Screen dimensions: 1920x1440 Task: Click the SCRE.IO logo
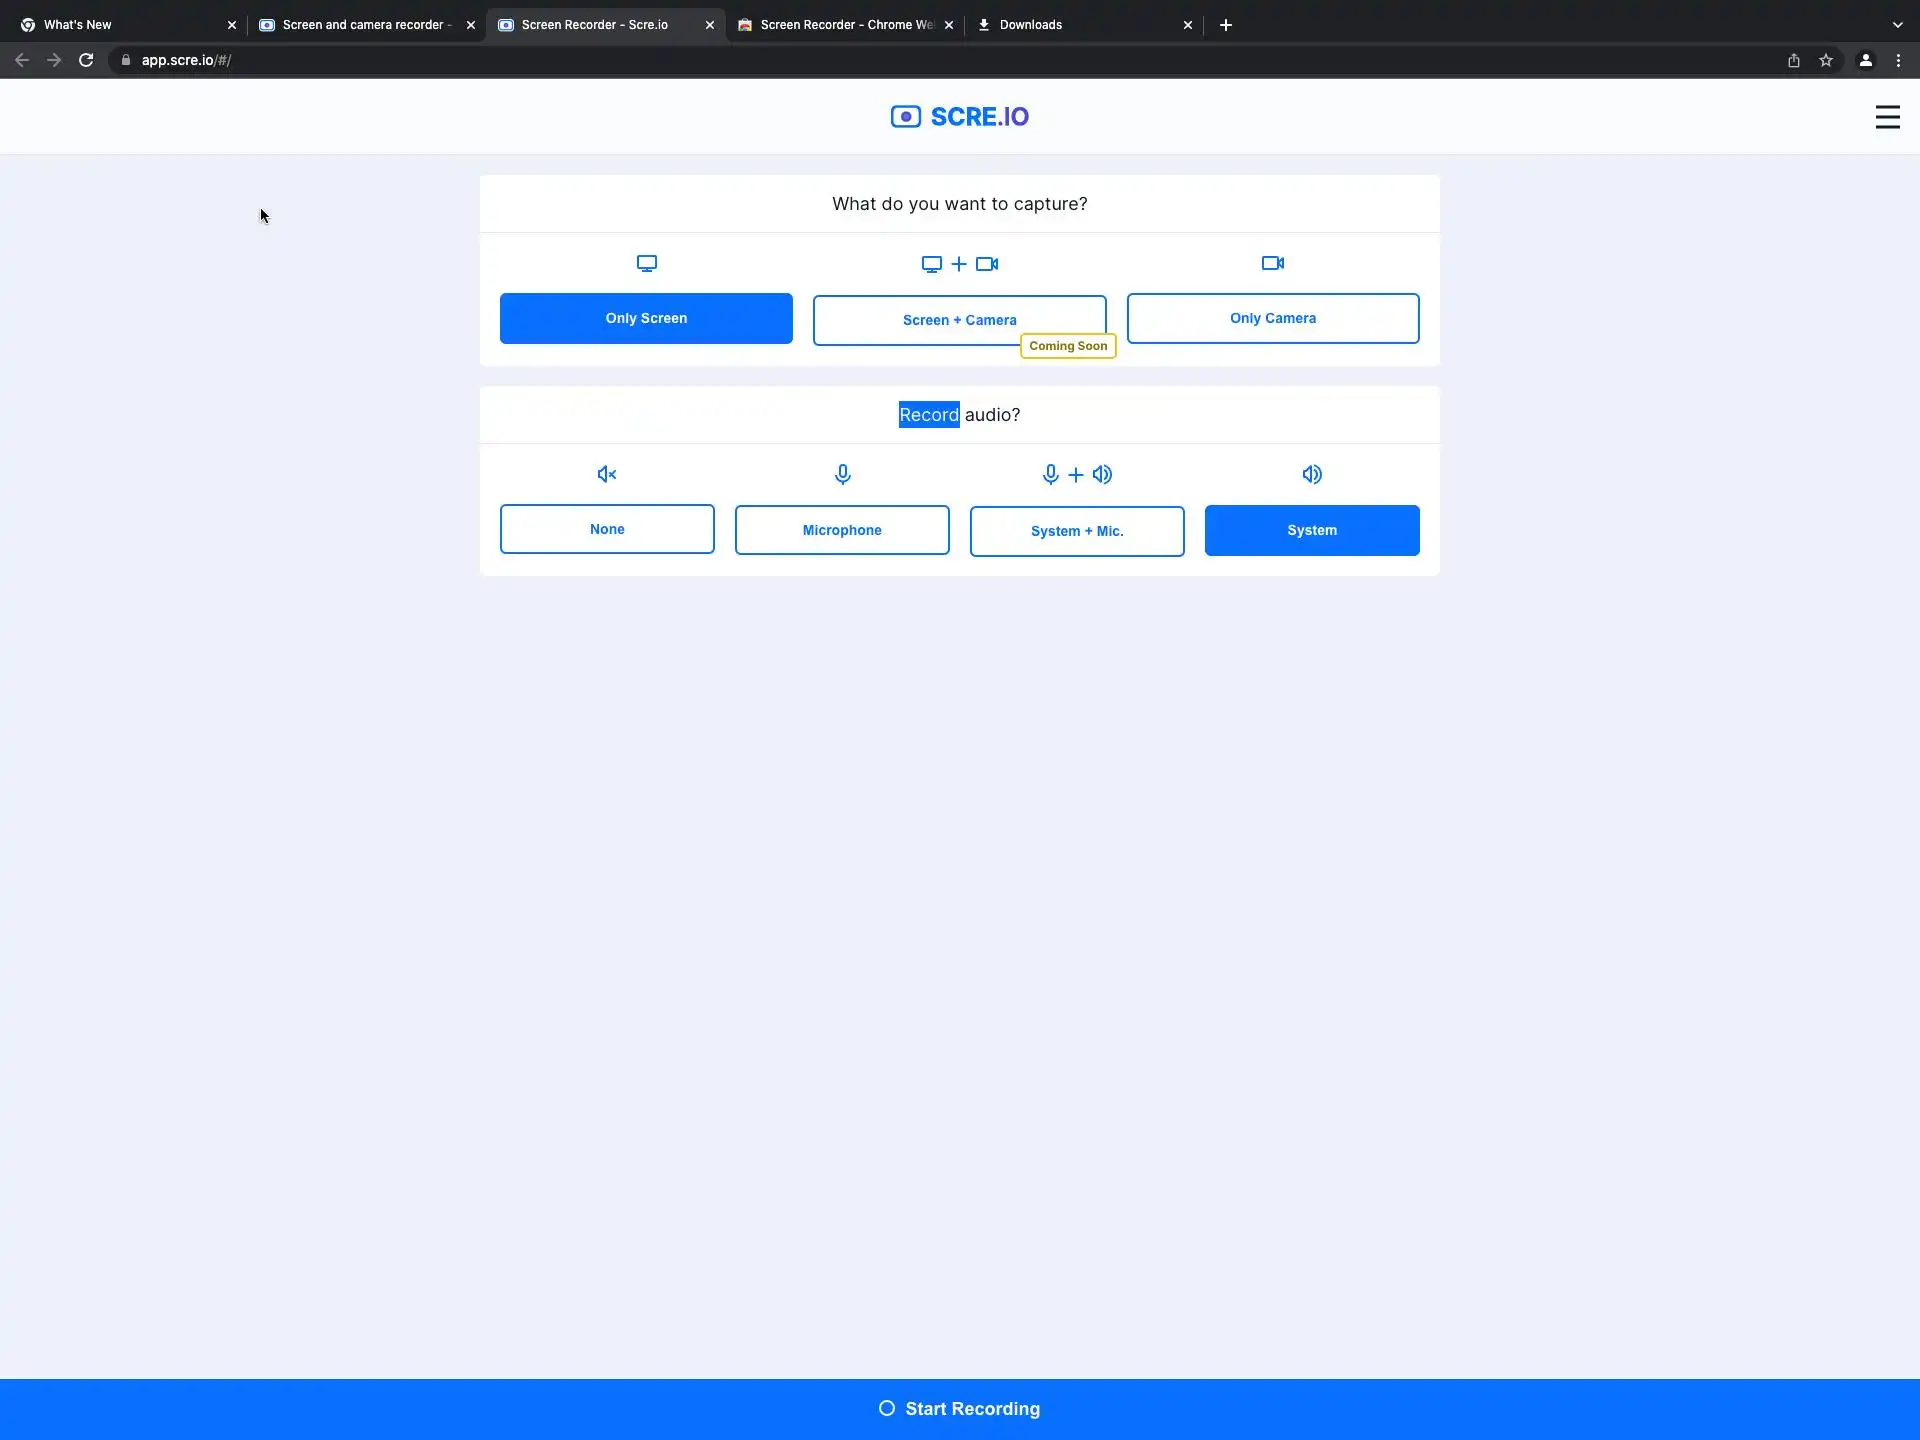[x=959, y=117]
